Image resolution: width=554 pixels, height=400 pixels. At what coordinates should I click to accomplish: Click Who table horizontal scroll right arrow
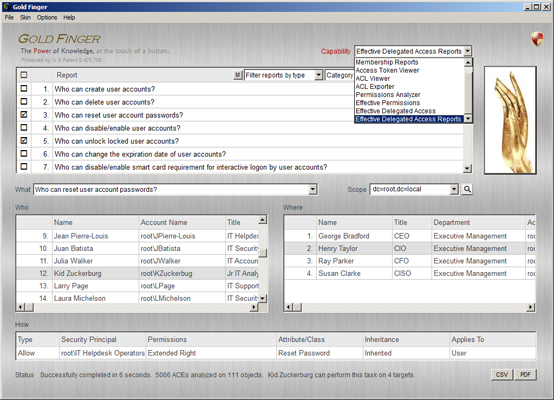pyautogui.click(x=254, y=307)
